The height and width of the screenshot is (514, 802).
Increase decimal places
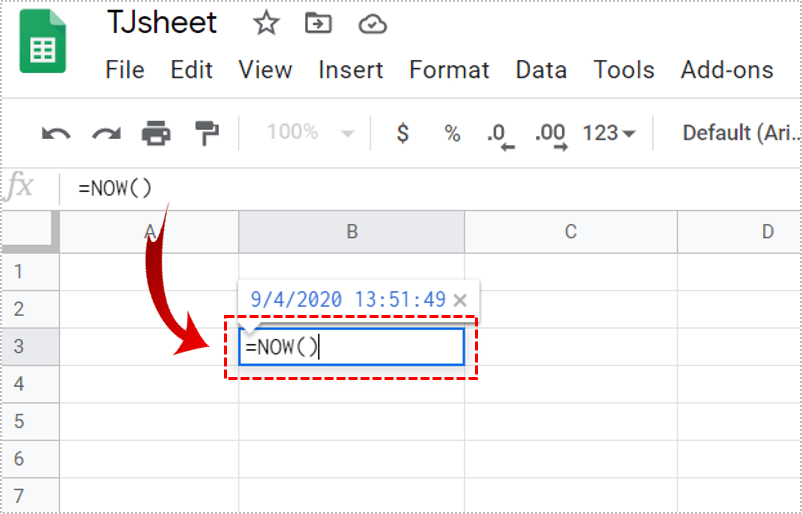click(x=550, y=134)
